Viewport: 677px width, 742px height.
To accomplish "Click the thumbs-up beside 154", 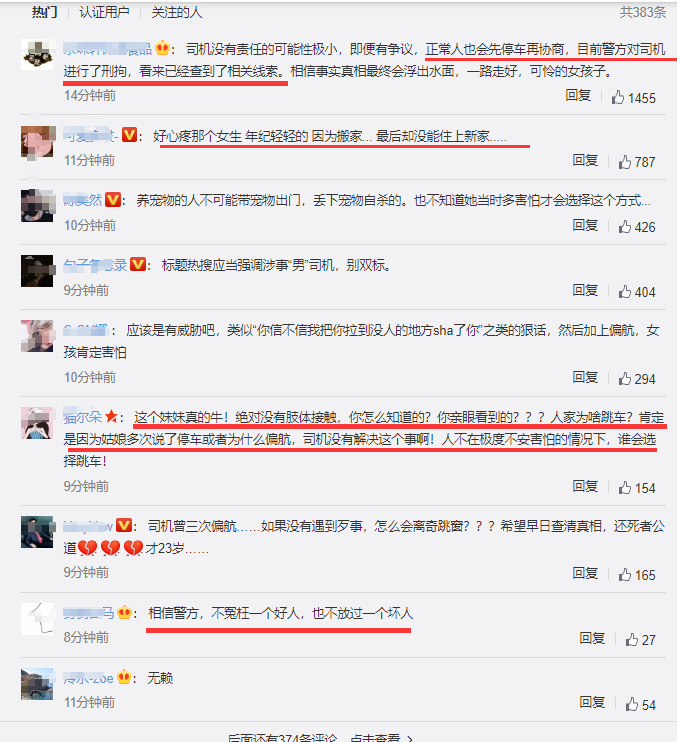I will [x=624, y=487].
